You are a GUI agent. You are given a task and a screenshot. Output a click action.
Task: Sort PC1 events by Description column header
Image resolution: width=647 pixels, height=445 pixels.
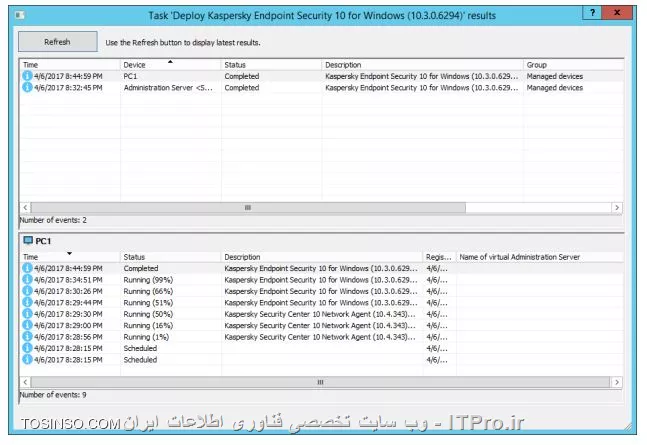pos(321,257)
